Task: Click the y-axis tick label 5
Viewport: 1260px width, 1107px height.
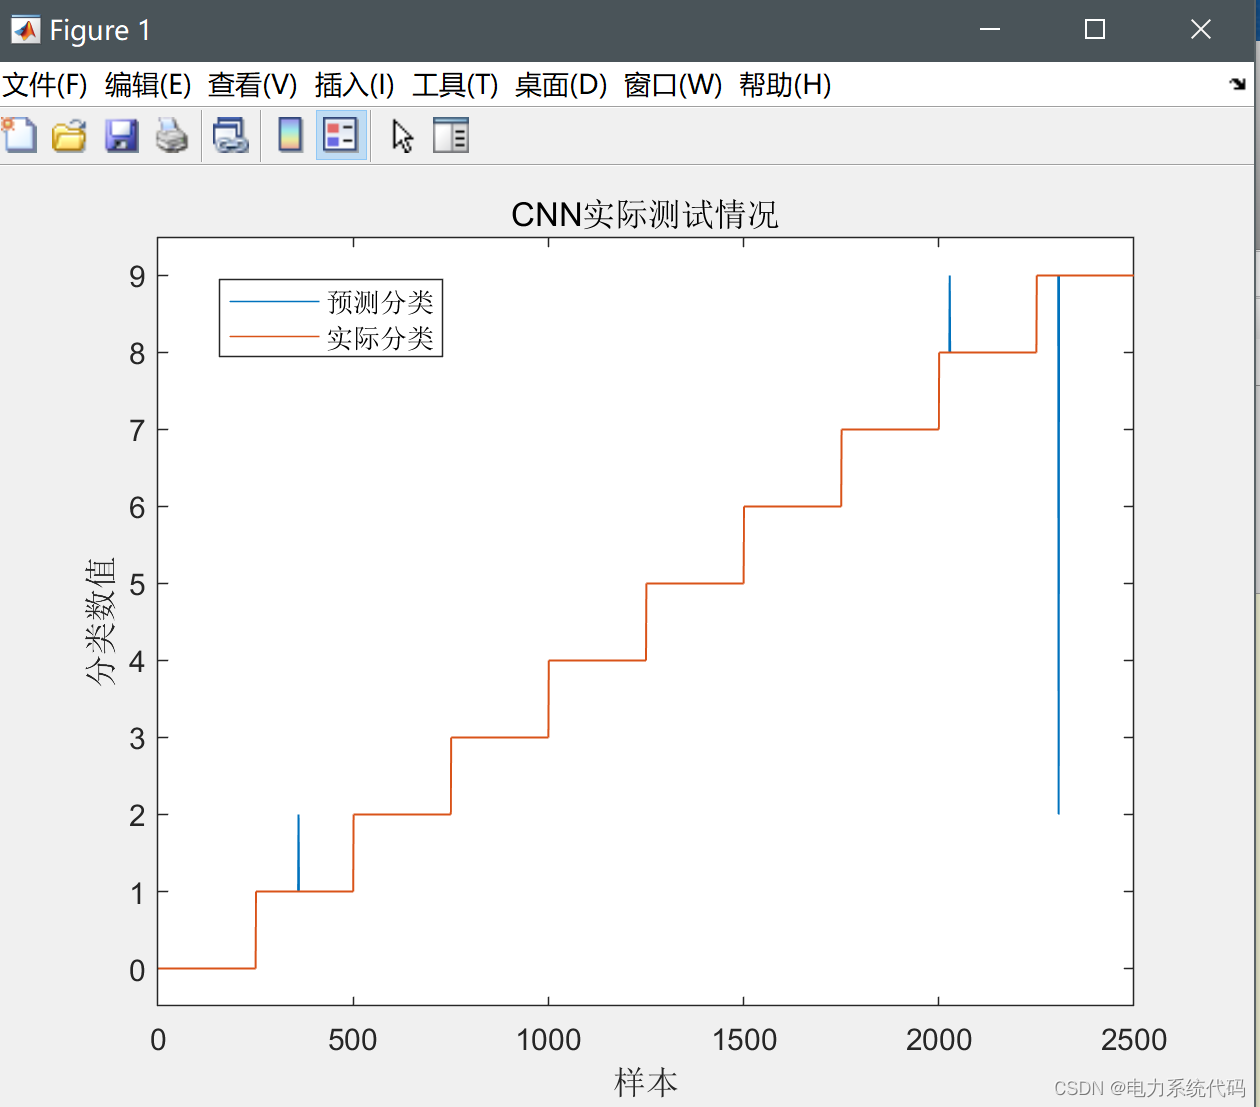Action: [x=137, y=585]
